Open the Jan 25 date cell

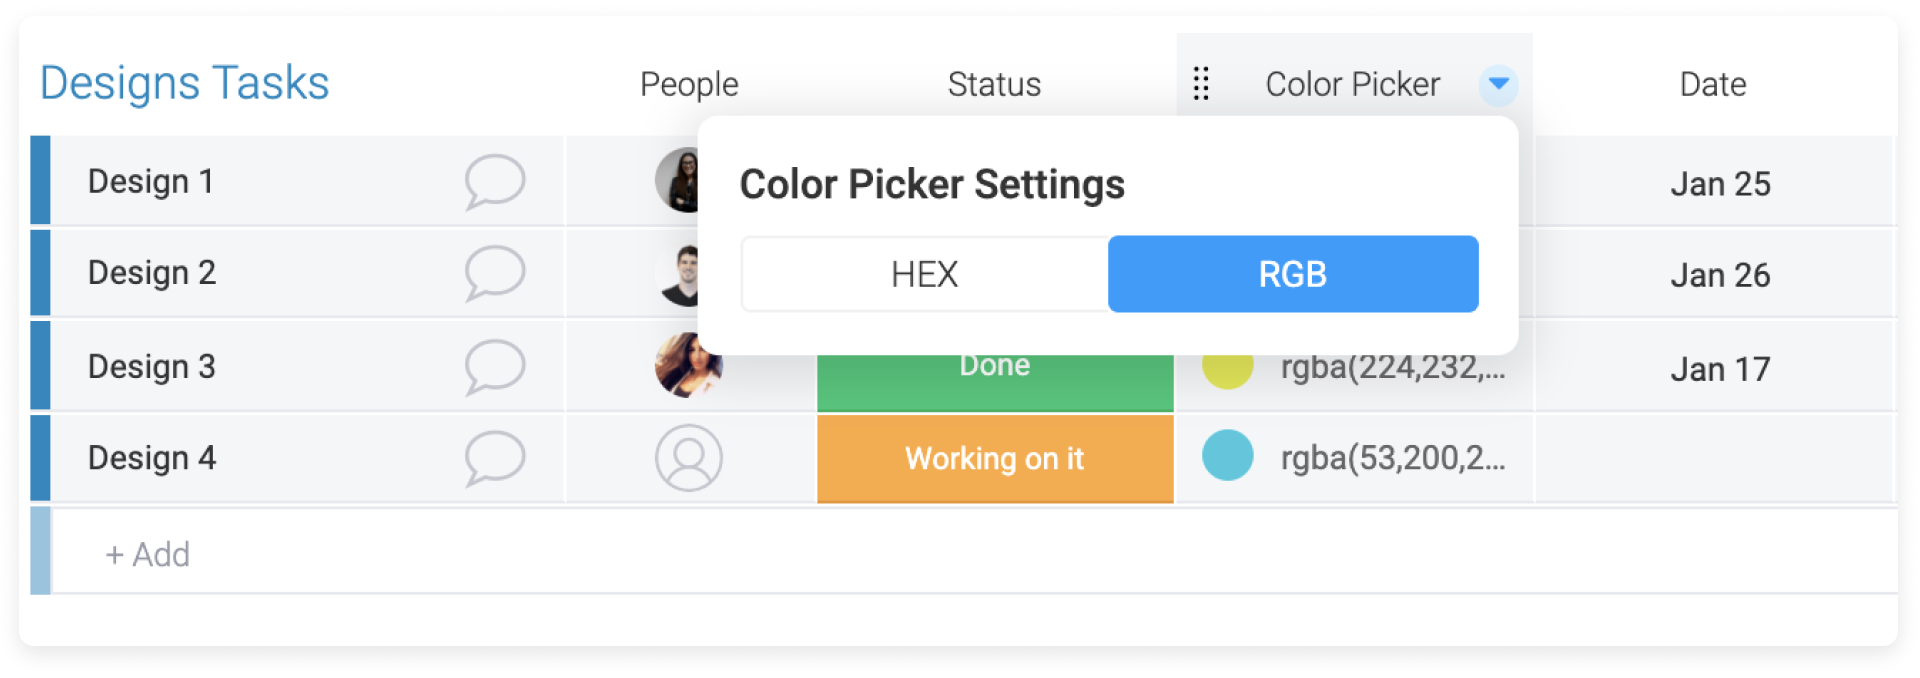[1720, 184]
